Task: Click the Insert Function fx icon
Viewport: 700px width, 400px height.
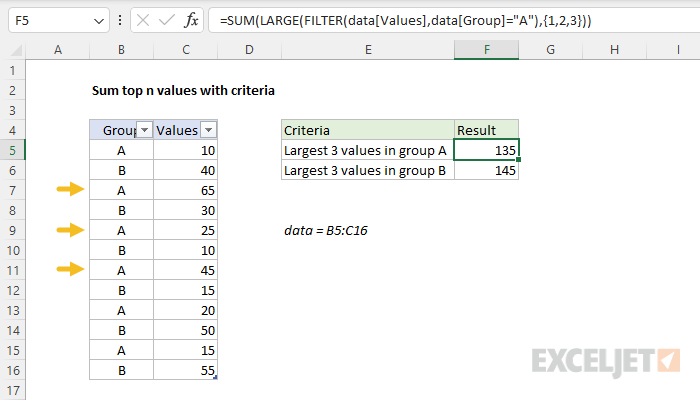Action: (x=192, y=21)
